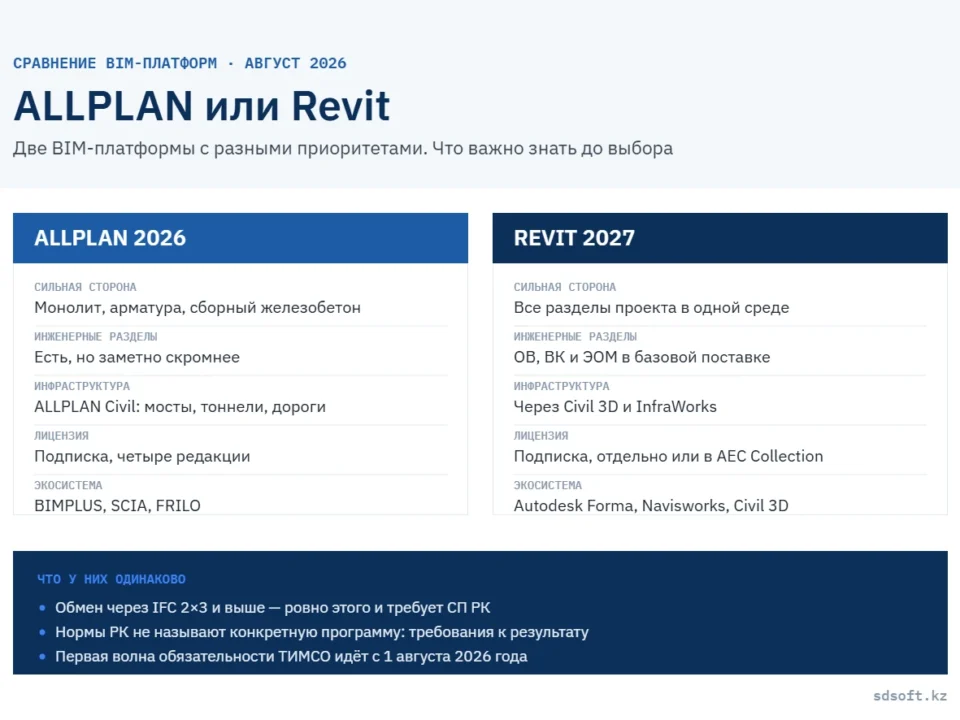Click the 'СРАВНЕНИЕ BIM-ПЛАТФОРМ · АВГУСТ 2026' overline text

click(179, 63)
